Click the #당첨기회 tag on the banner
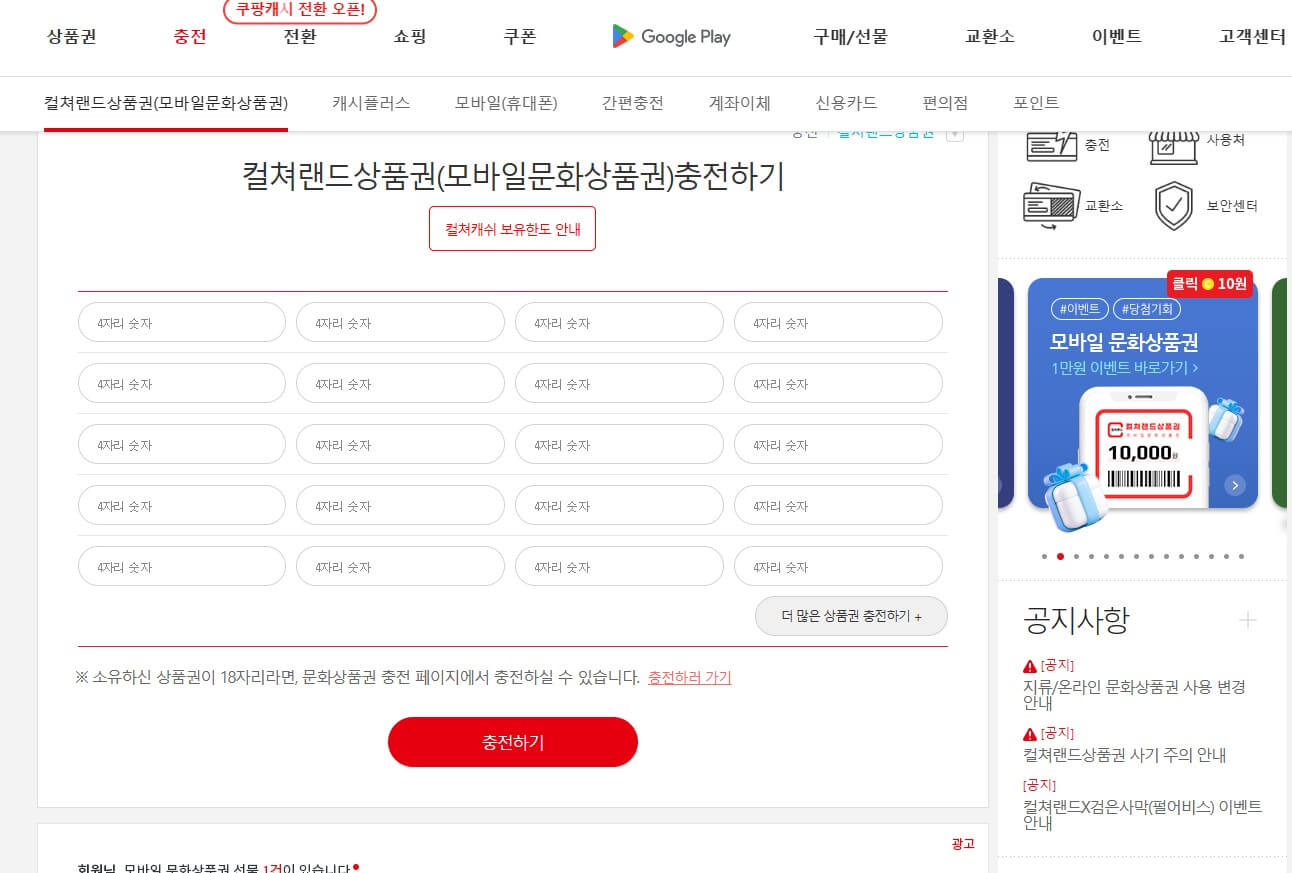Screen dimensions: 1292x873 click(x=1147, y=309)
